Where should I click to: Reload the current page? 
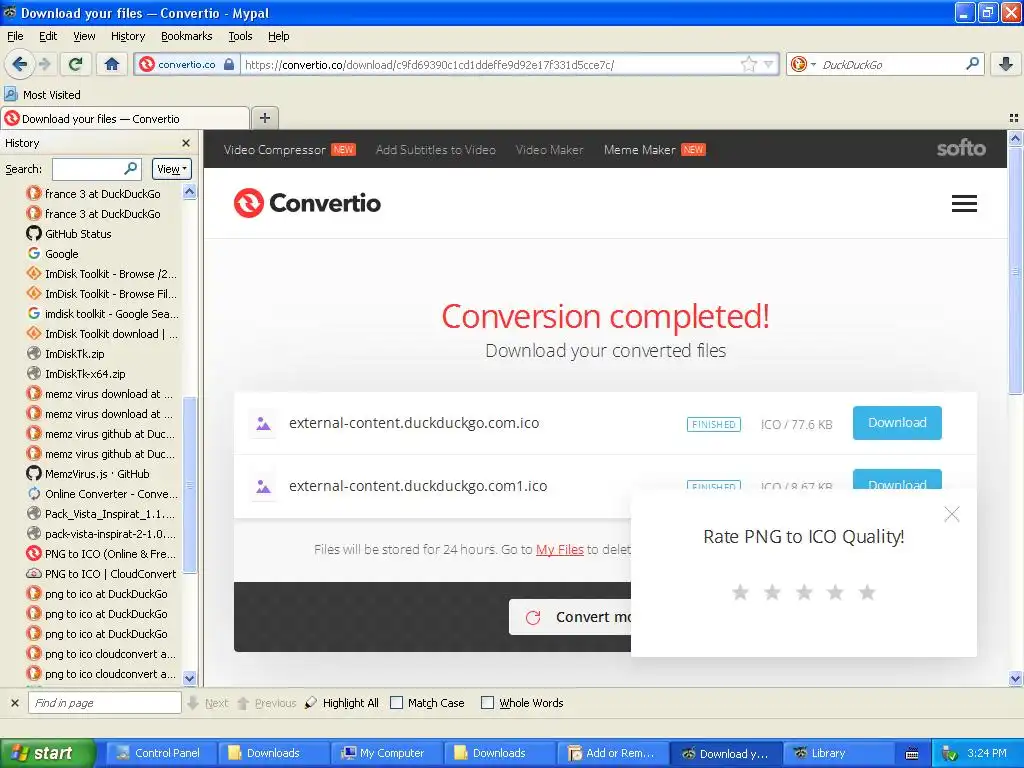(x=76, y=64)
